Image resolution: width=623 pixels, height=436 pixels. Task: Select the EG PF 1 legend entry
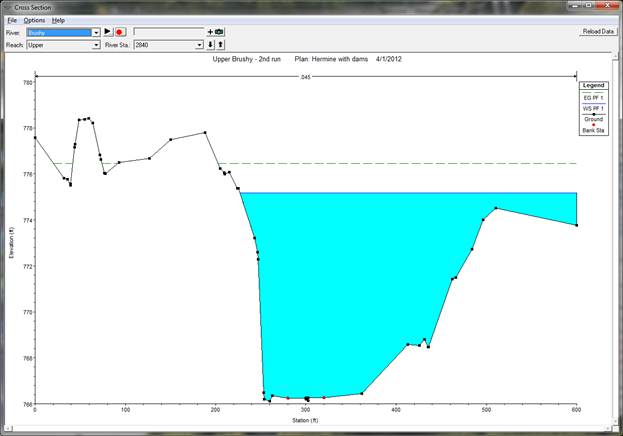pyautogui.click(x=594, y=98)
